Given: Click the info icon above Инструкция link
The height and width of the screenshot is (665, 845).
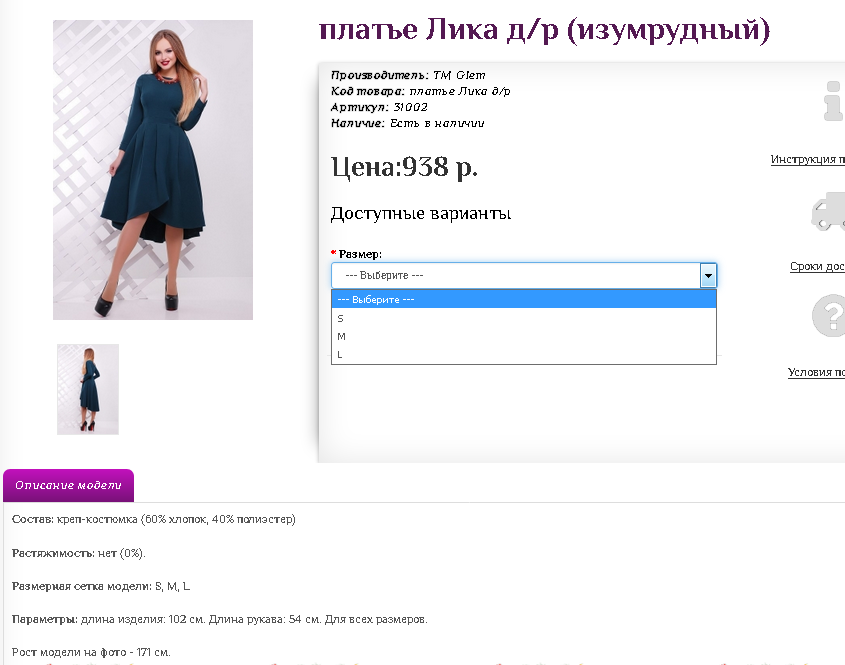Looking at the screenshot, I should (x=833, y=101).
